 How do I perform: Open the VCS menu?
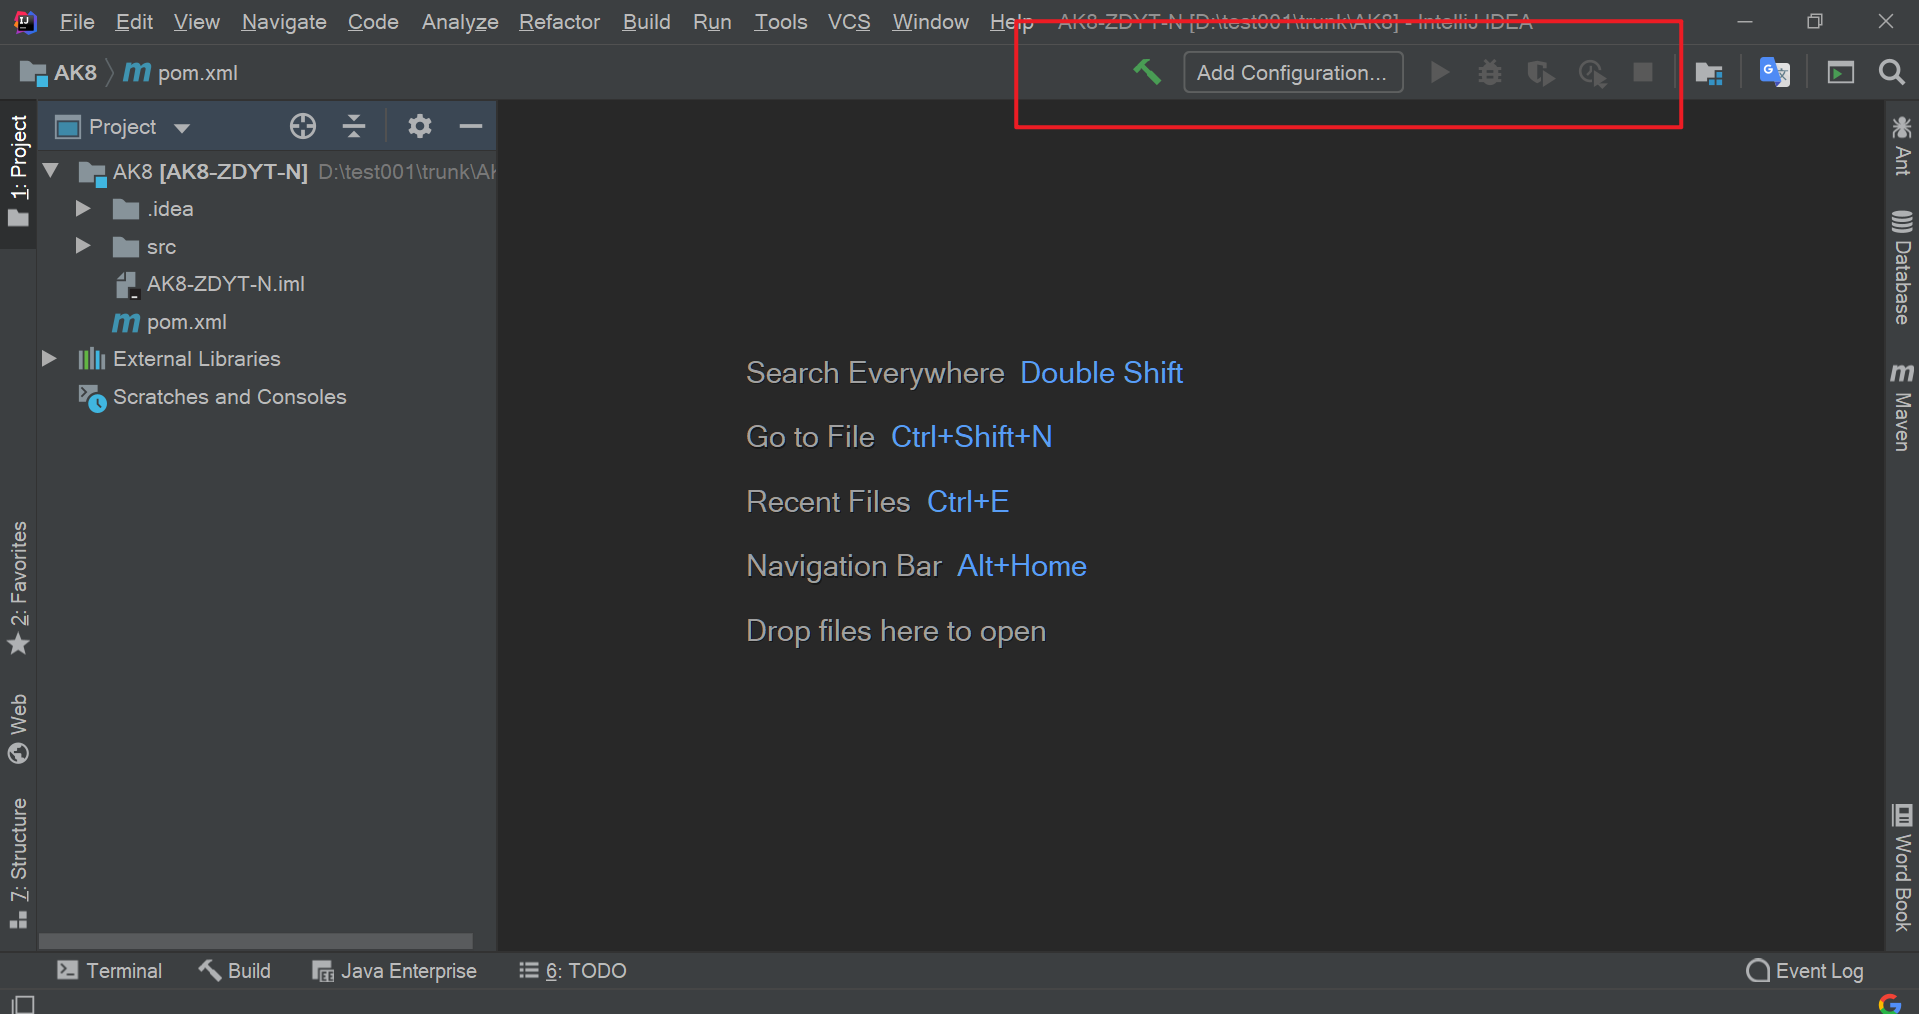849,22
